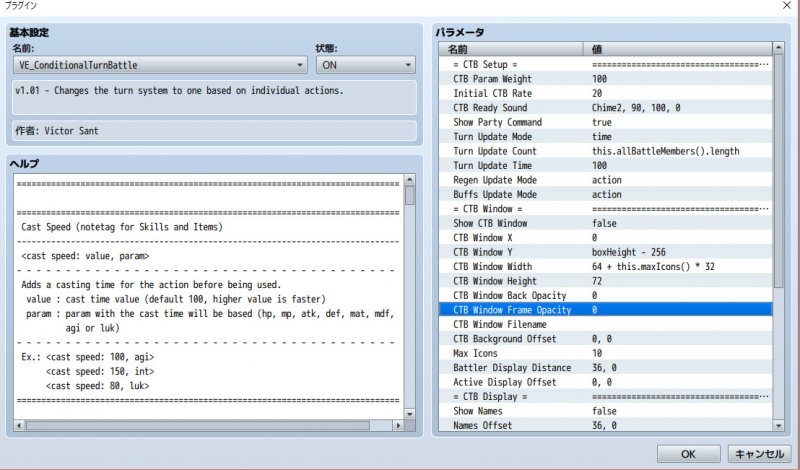This screenshot has width=800, height=470.
Task: Click help horizontal scroll right arrow
Action: [x=398, y=425]
